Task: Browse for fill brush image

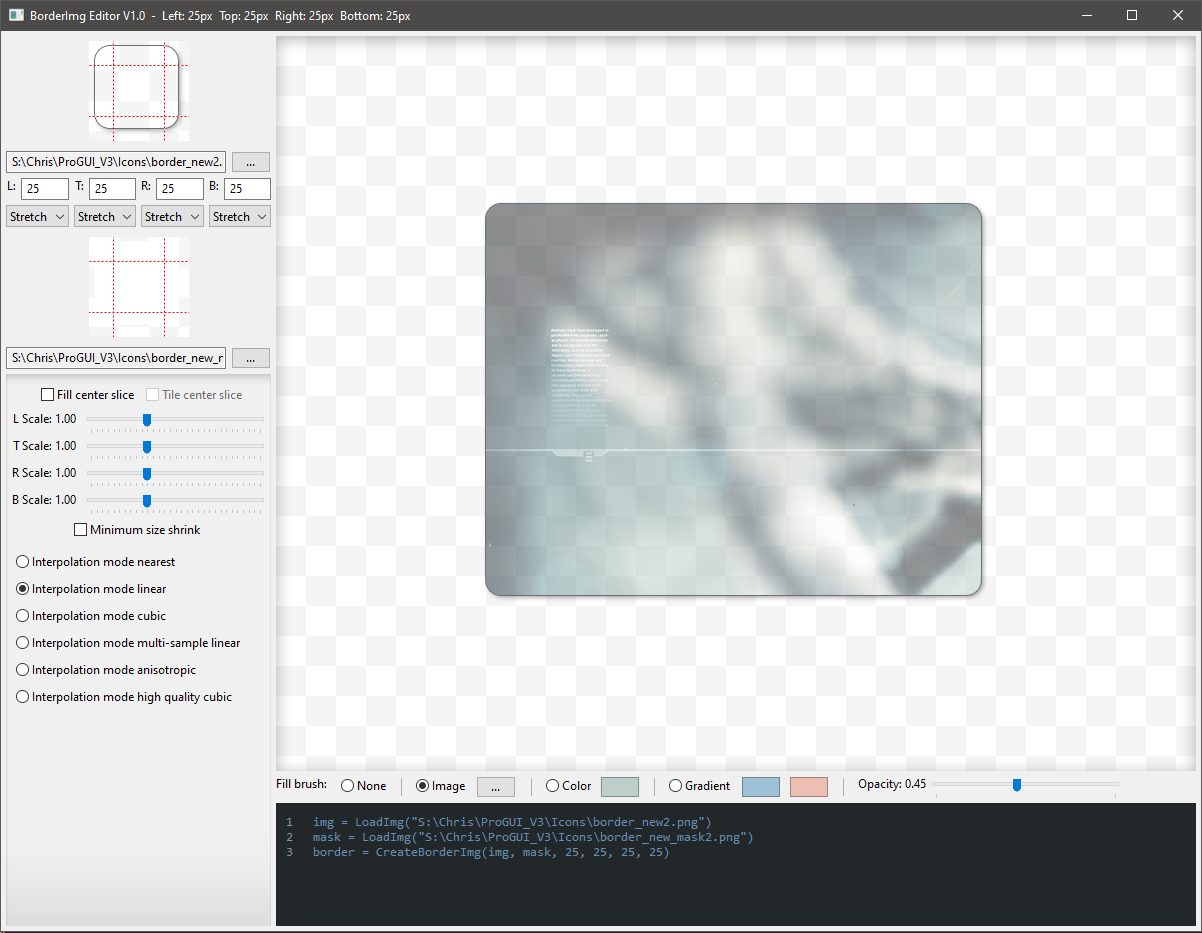Action: coord(496,786)
